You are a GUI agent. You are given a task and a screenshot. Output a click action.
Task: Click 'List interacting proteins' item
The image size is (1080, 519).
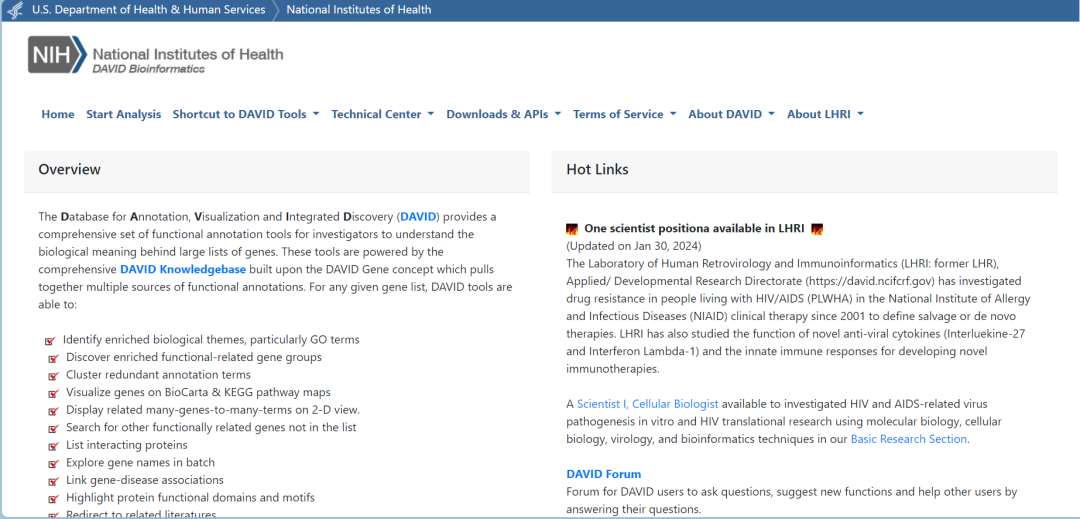(x=127, y=445)
